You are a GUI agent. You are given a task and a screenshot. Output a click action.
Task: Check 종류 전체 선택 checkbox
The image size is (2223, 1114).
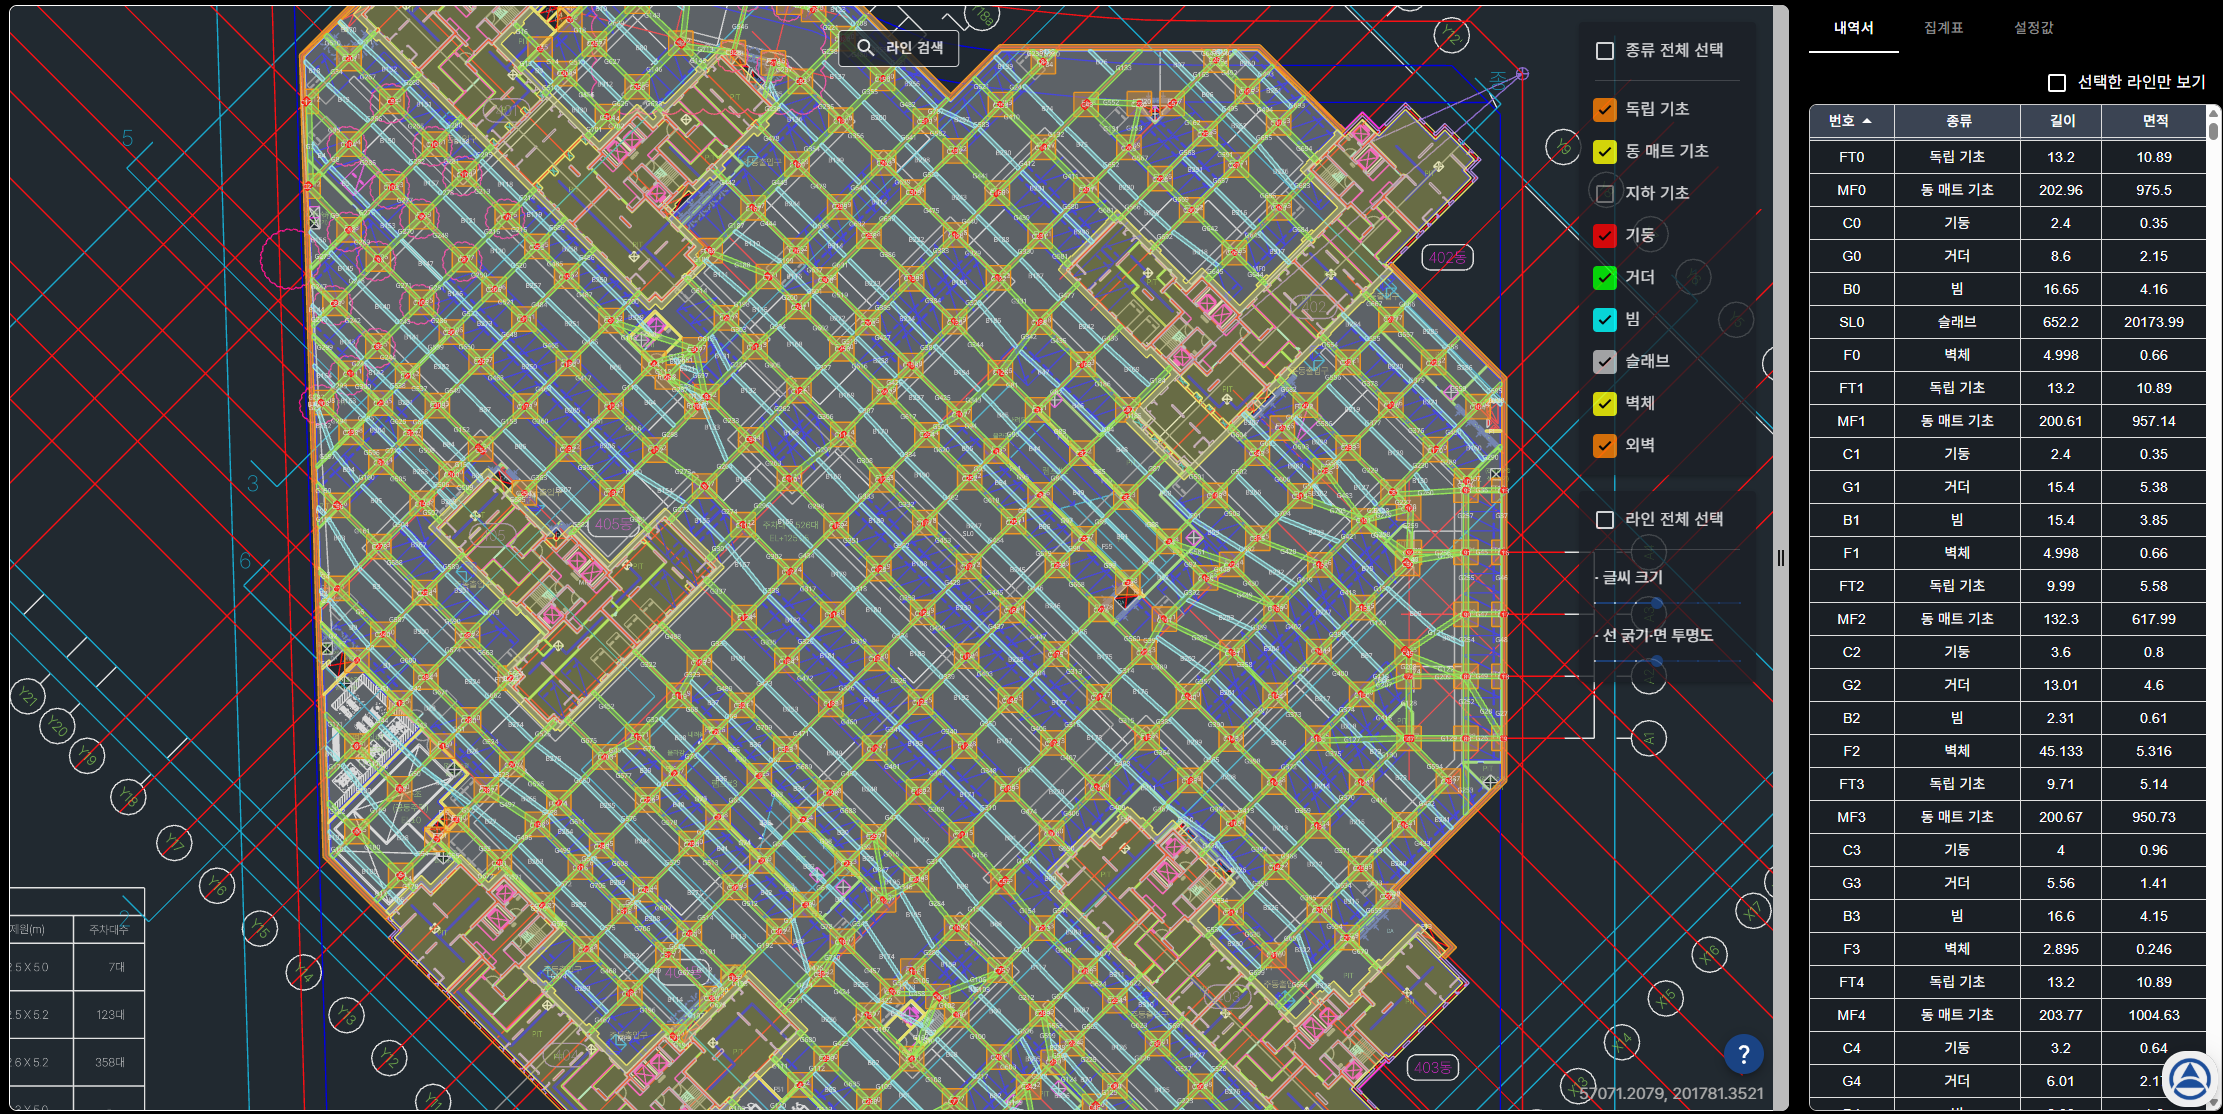[1605, 50]
